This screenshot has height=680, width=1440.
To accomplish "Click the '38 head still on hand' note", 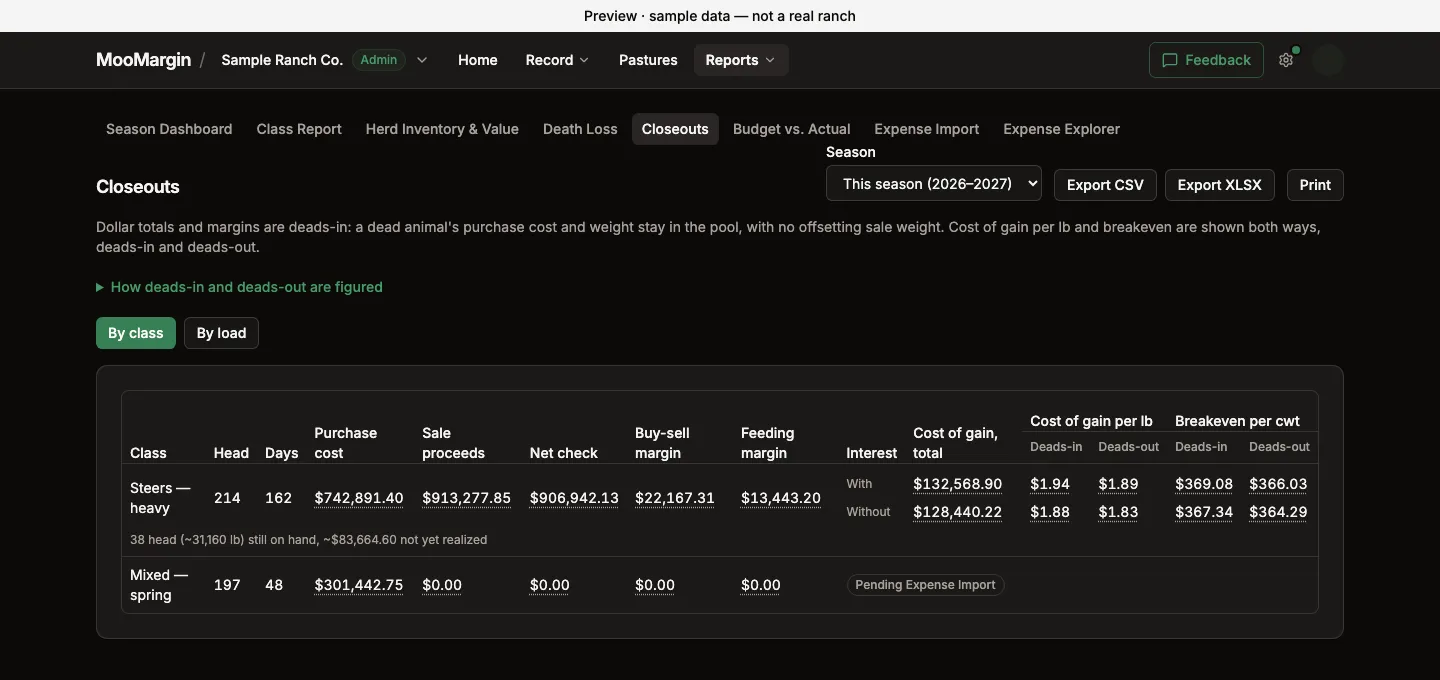I will 309,539.
